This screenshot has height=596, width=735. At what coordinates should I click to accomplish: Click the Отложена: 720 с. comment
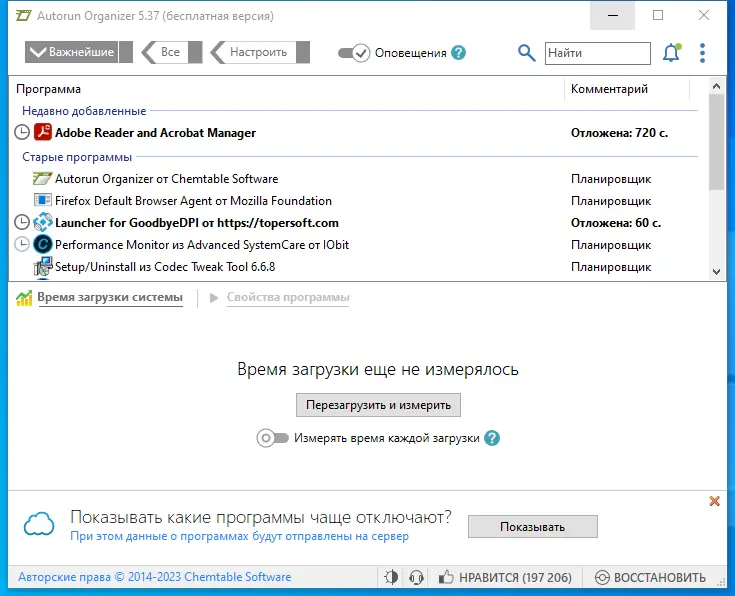[619, 133]
